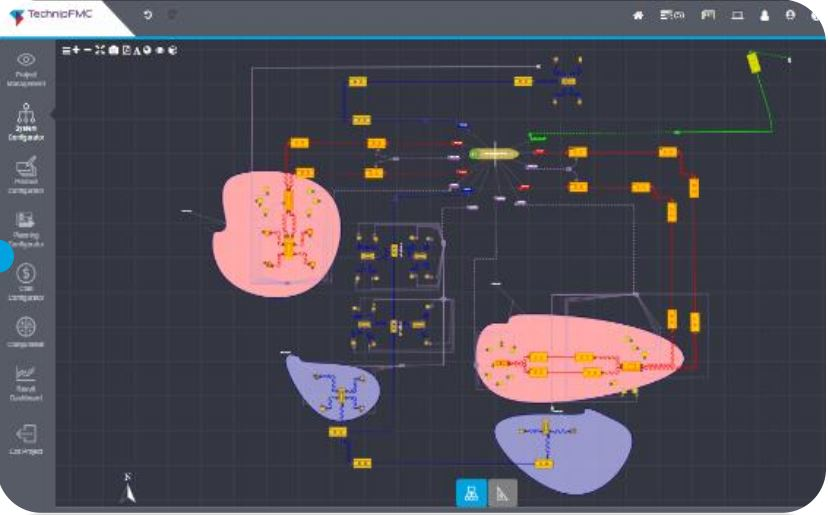The image size is (828, 515).
Task: Expand the sidebar with blue circle handle
Action: pyautogui.click(x=5, y=257)
